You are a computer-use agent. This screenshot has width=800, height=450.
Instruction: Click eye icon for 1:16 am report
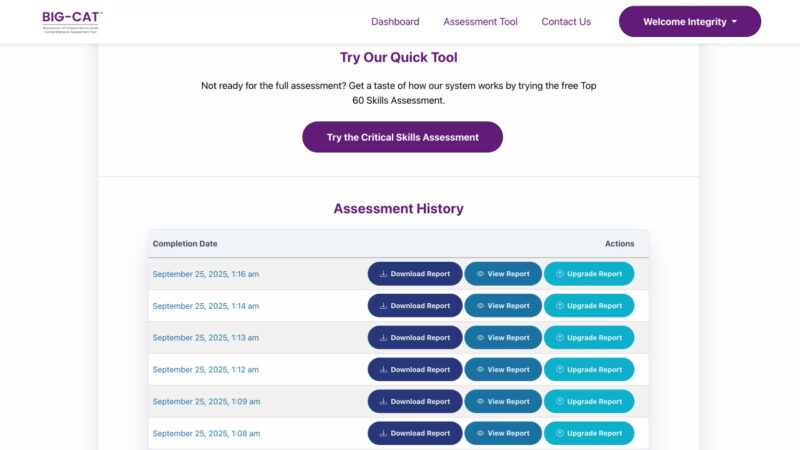tap(480, 274)
